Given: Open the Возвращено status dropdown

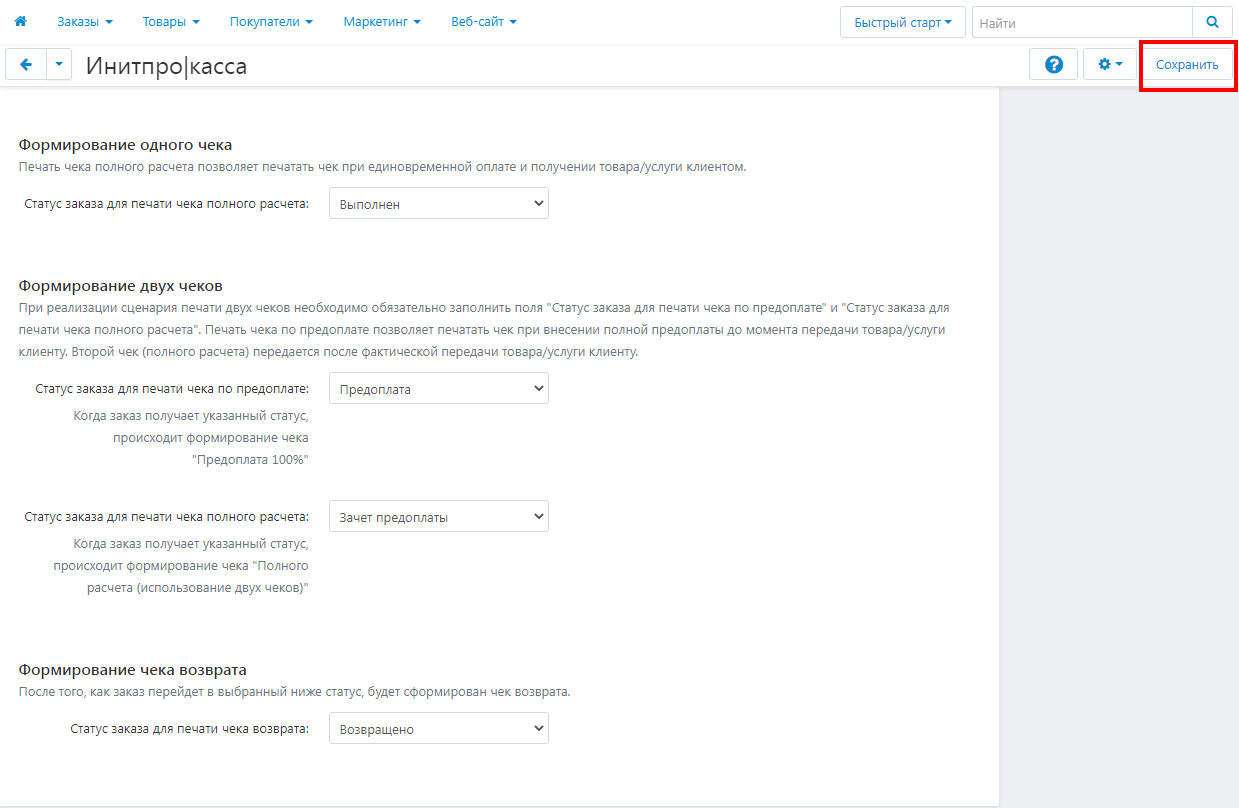Looking at the screenshot, I should point(439,729).
